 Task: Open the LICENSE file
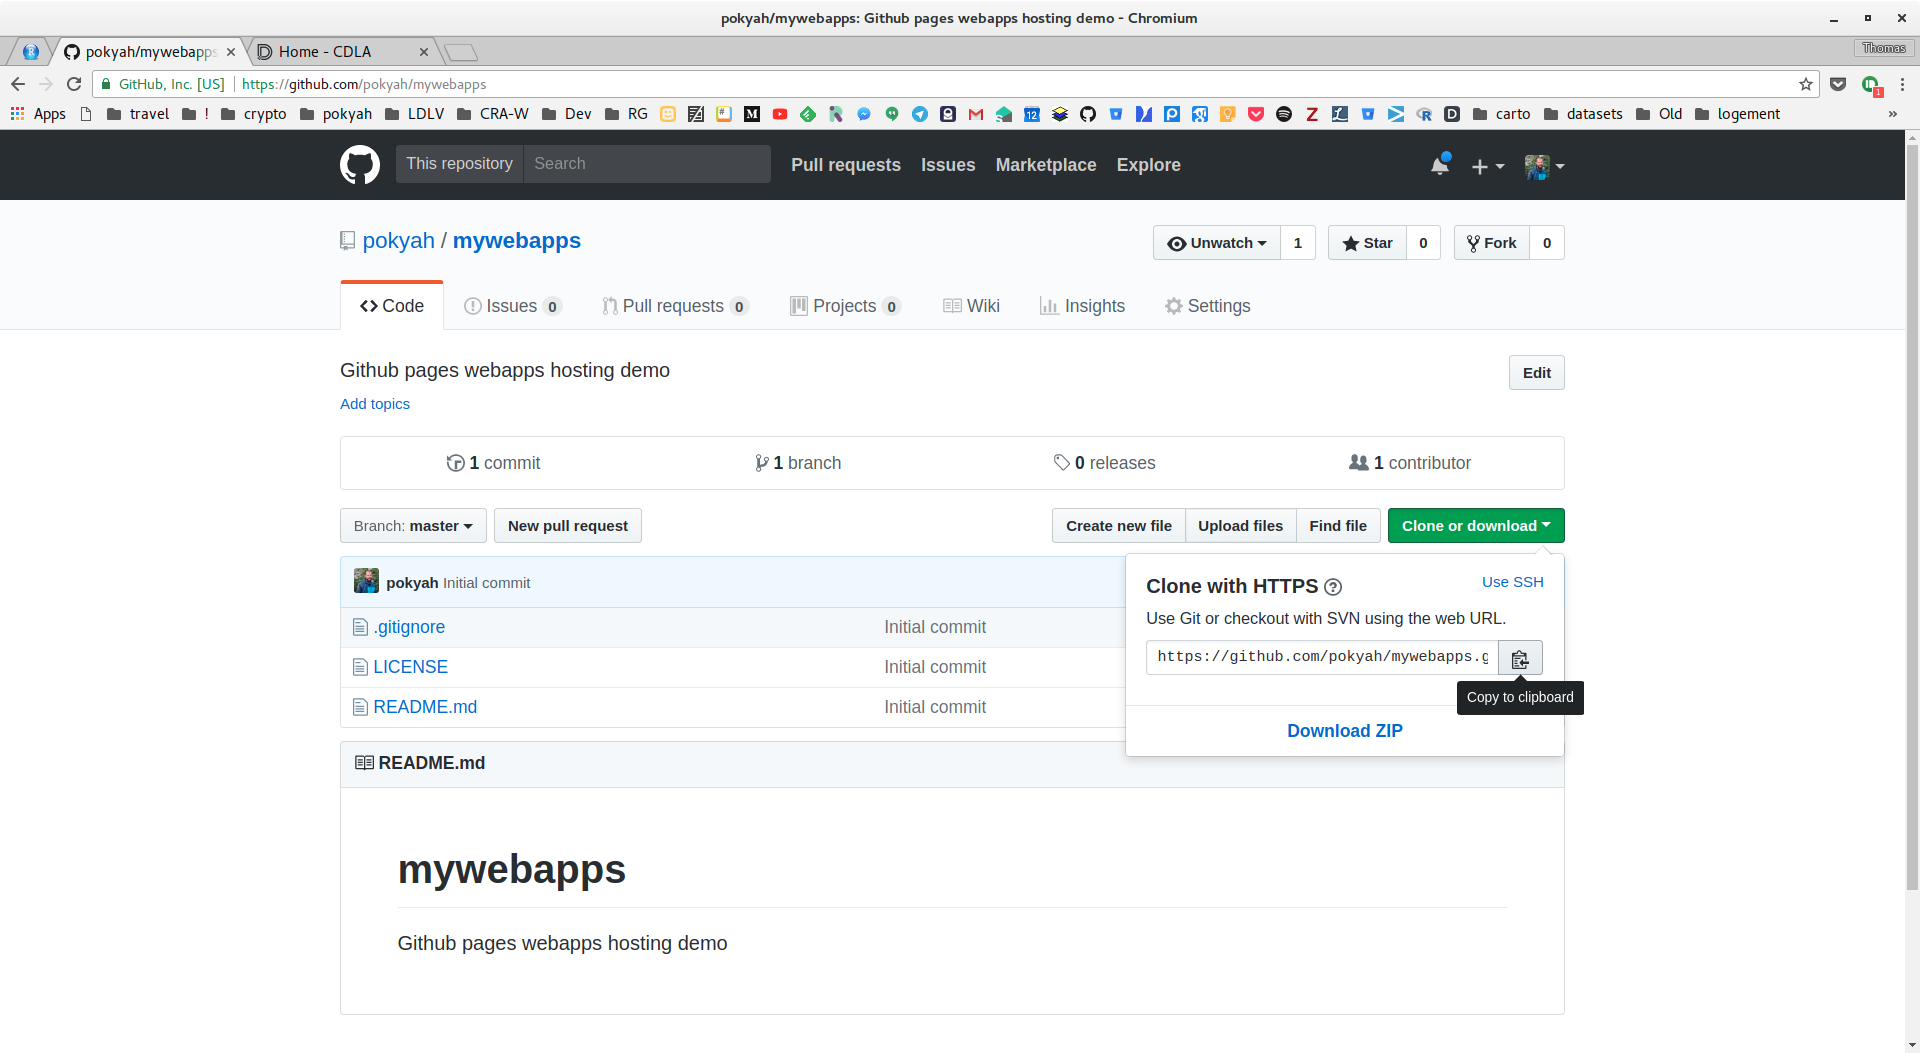[410, 667]
